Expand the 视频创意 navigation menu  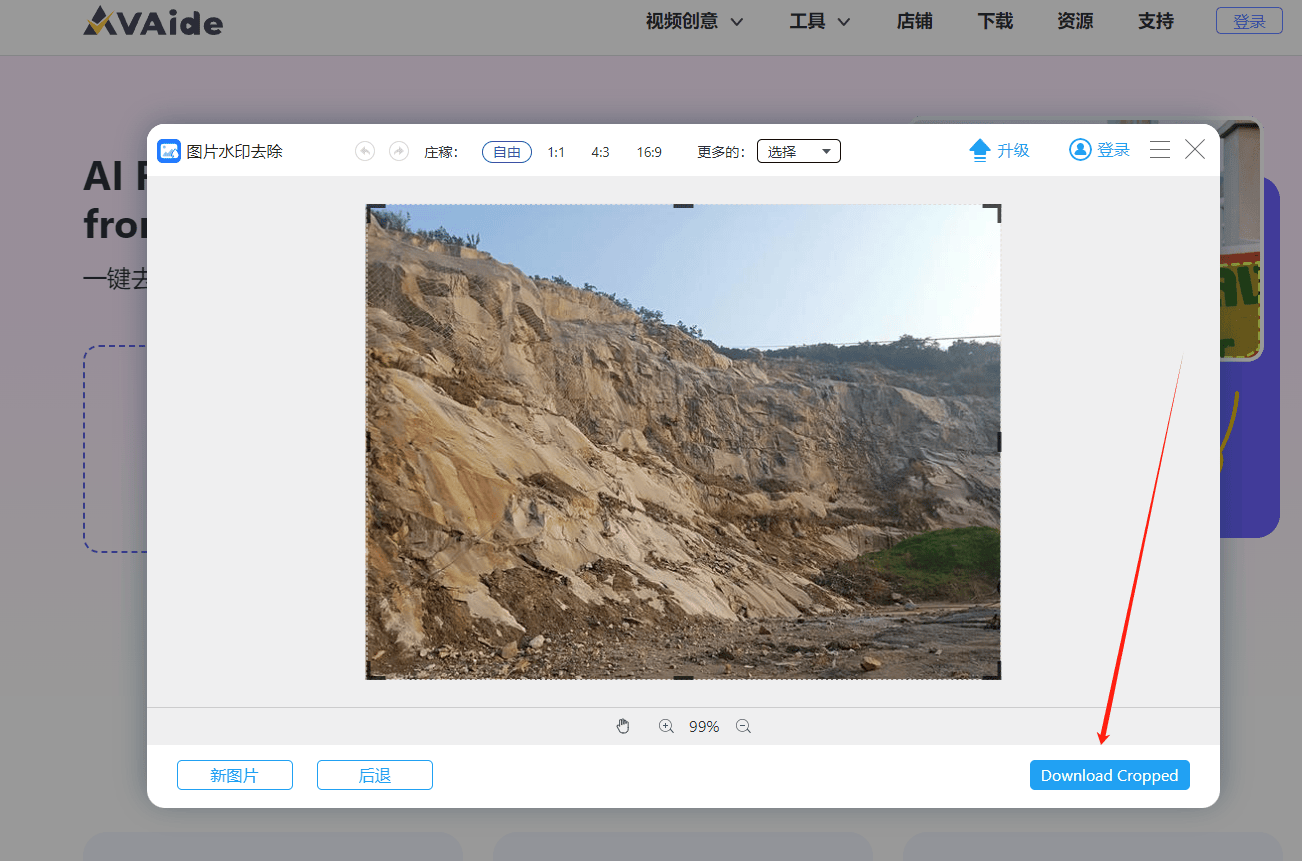(x=694, y=20)
